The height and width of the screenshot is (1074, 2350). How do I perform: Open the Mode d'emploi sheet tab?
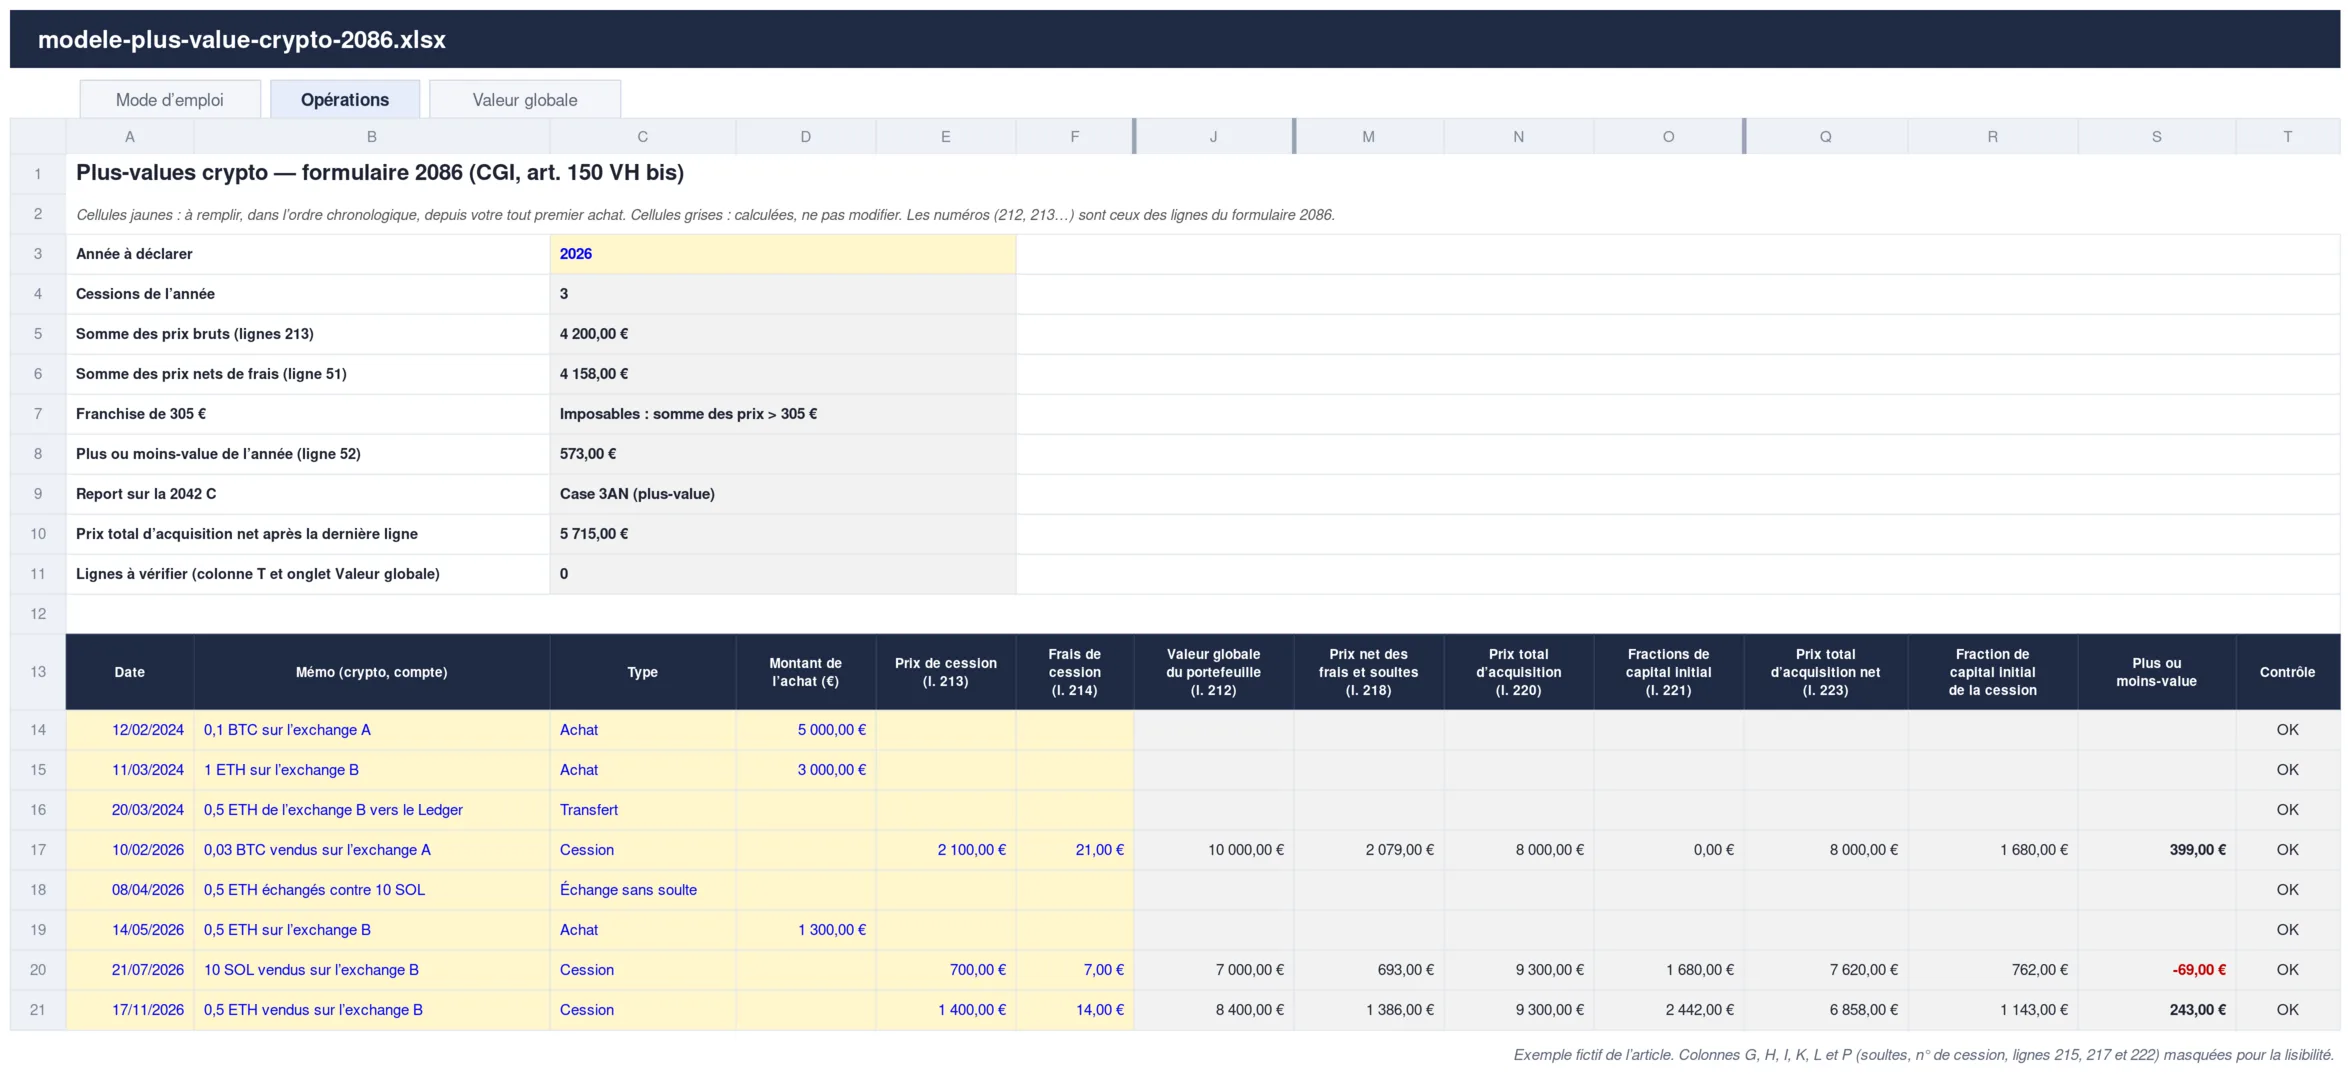coord(170,100)
